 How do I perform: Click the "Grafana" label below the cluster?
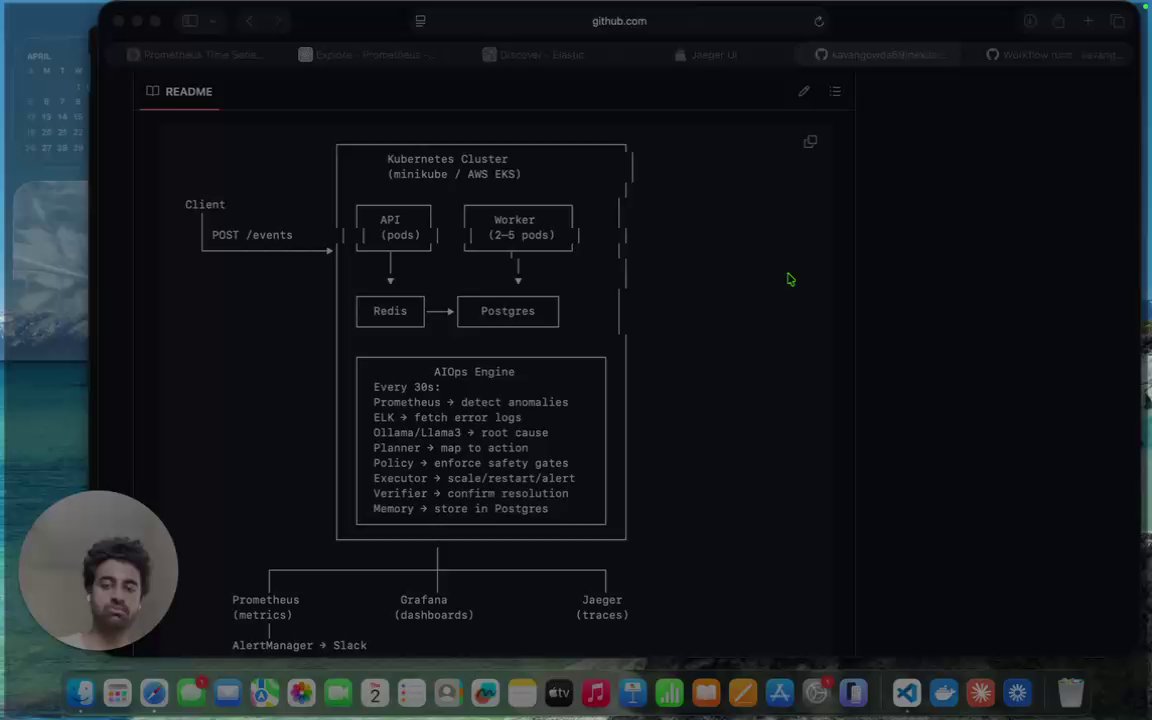(423, 600)
